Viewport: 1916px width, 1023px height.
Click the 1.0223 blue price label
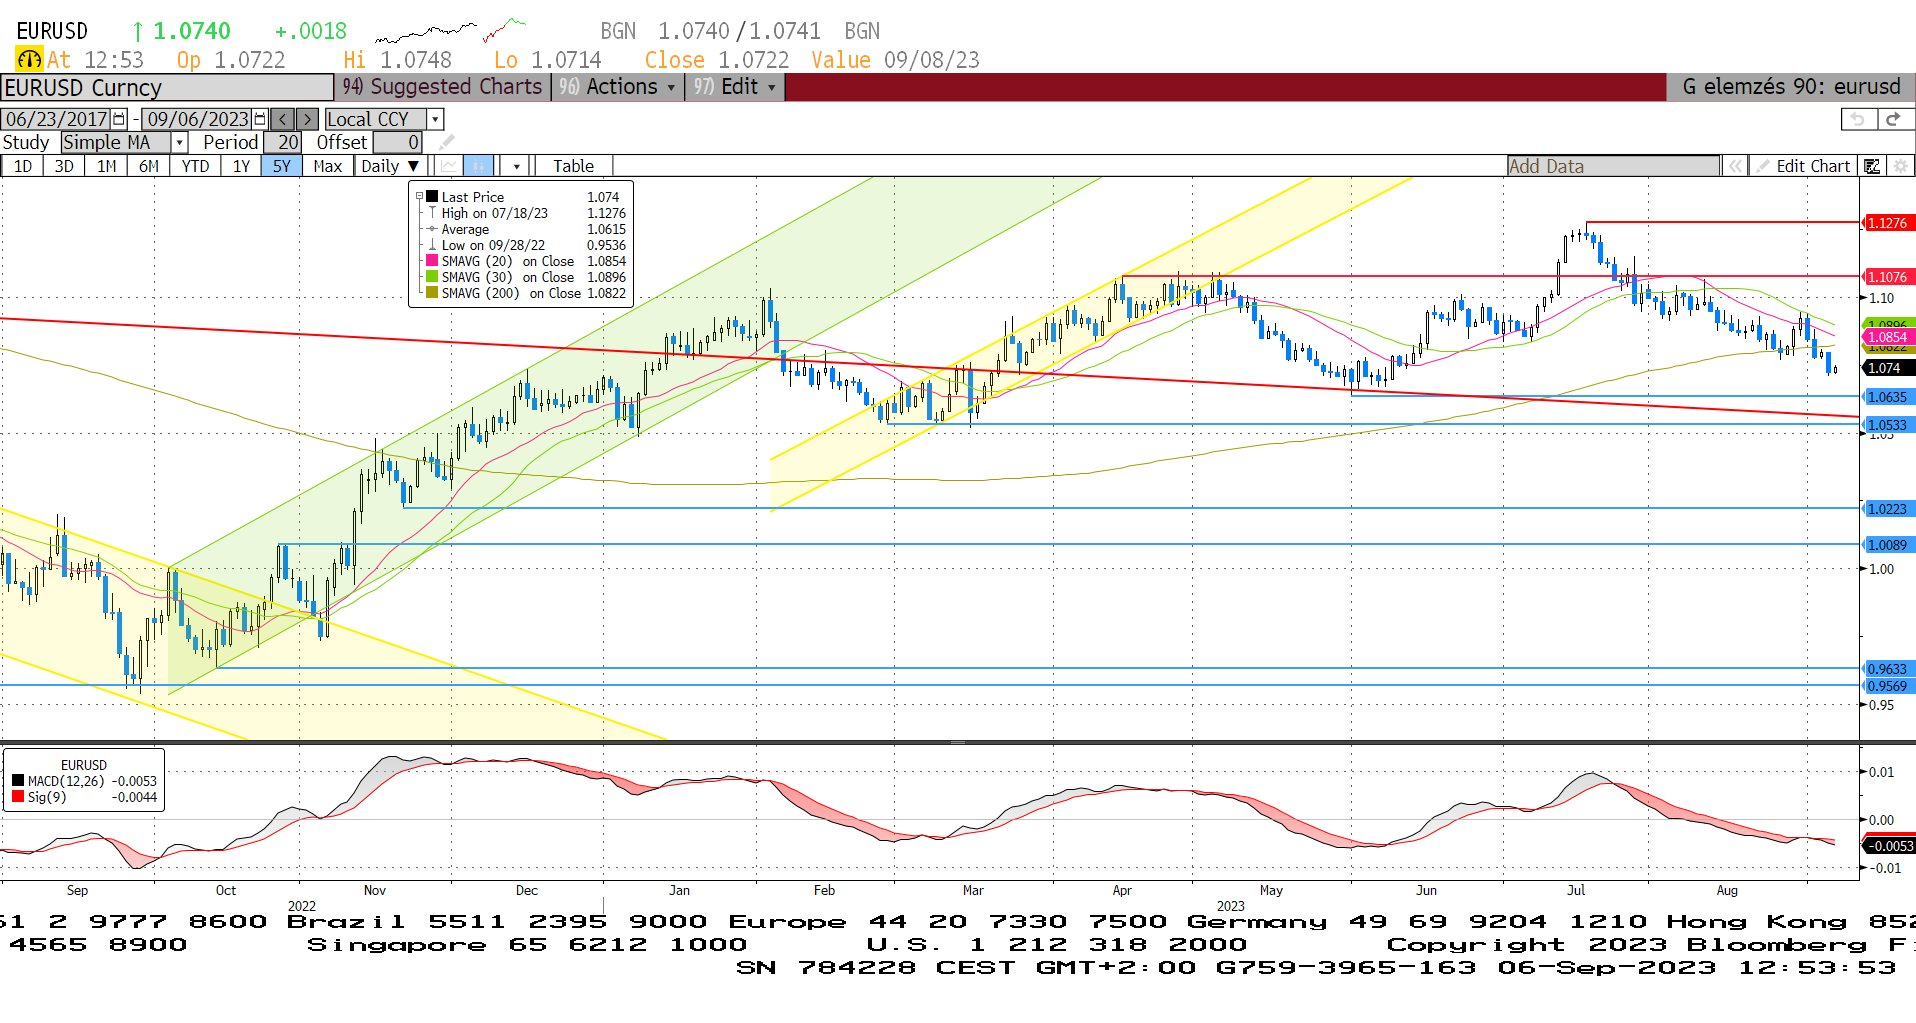(1887, 509)
